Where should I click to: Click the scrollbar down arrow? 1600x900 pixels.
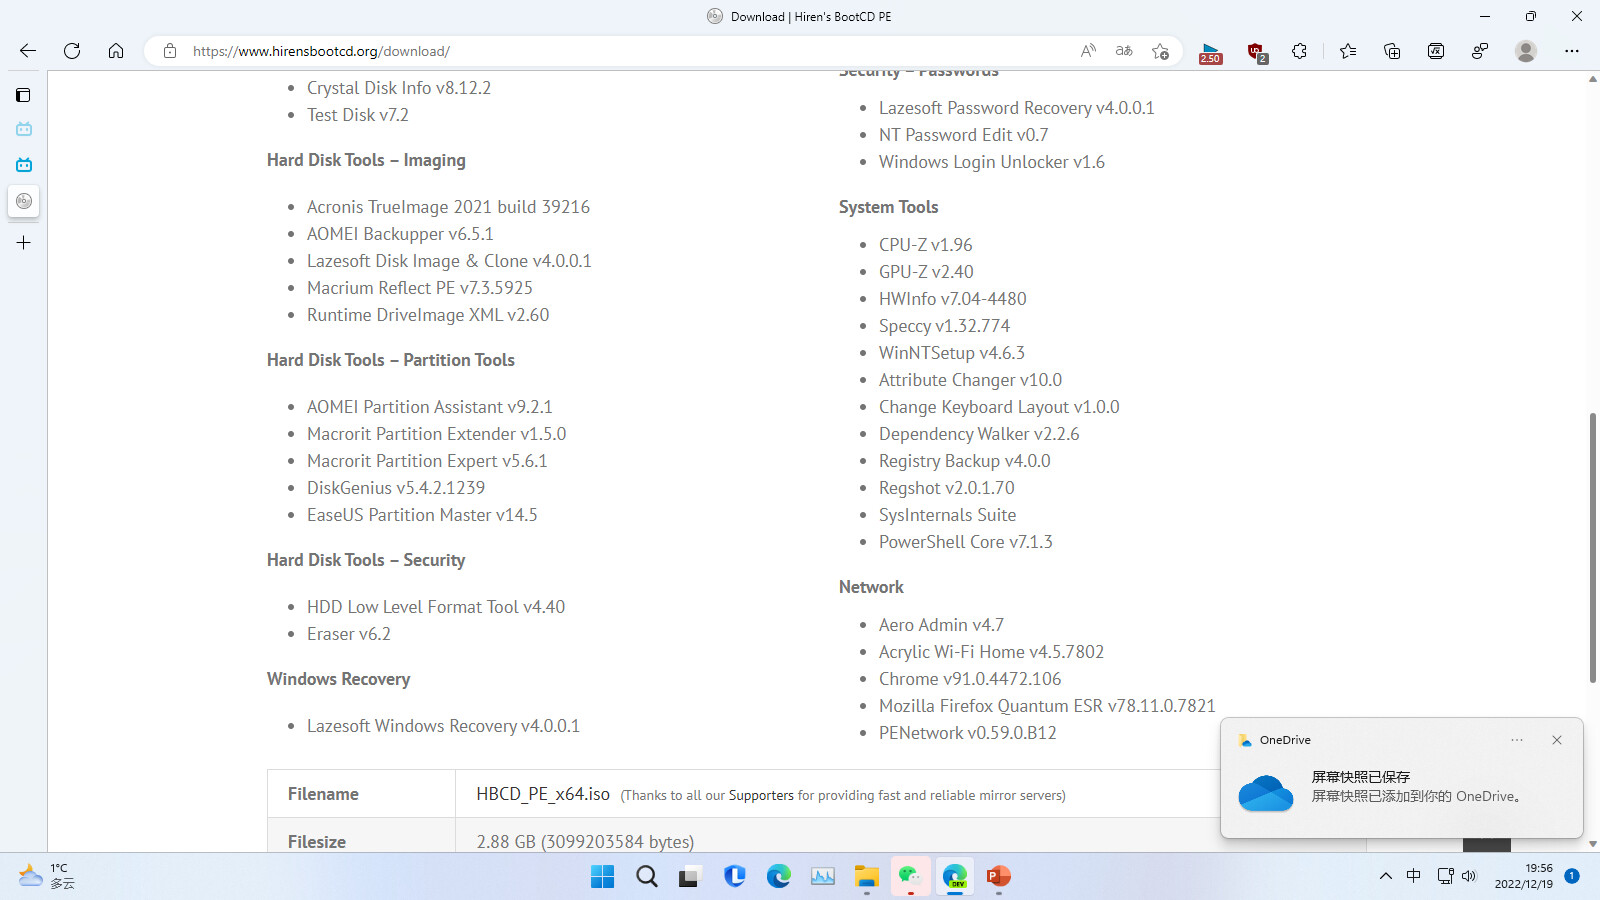tap(1592, 844)
